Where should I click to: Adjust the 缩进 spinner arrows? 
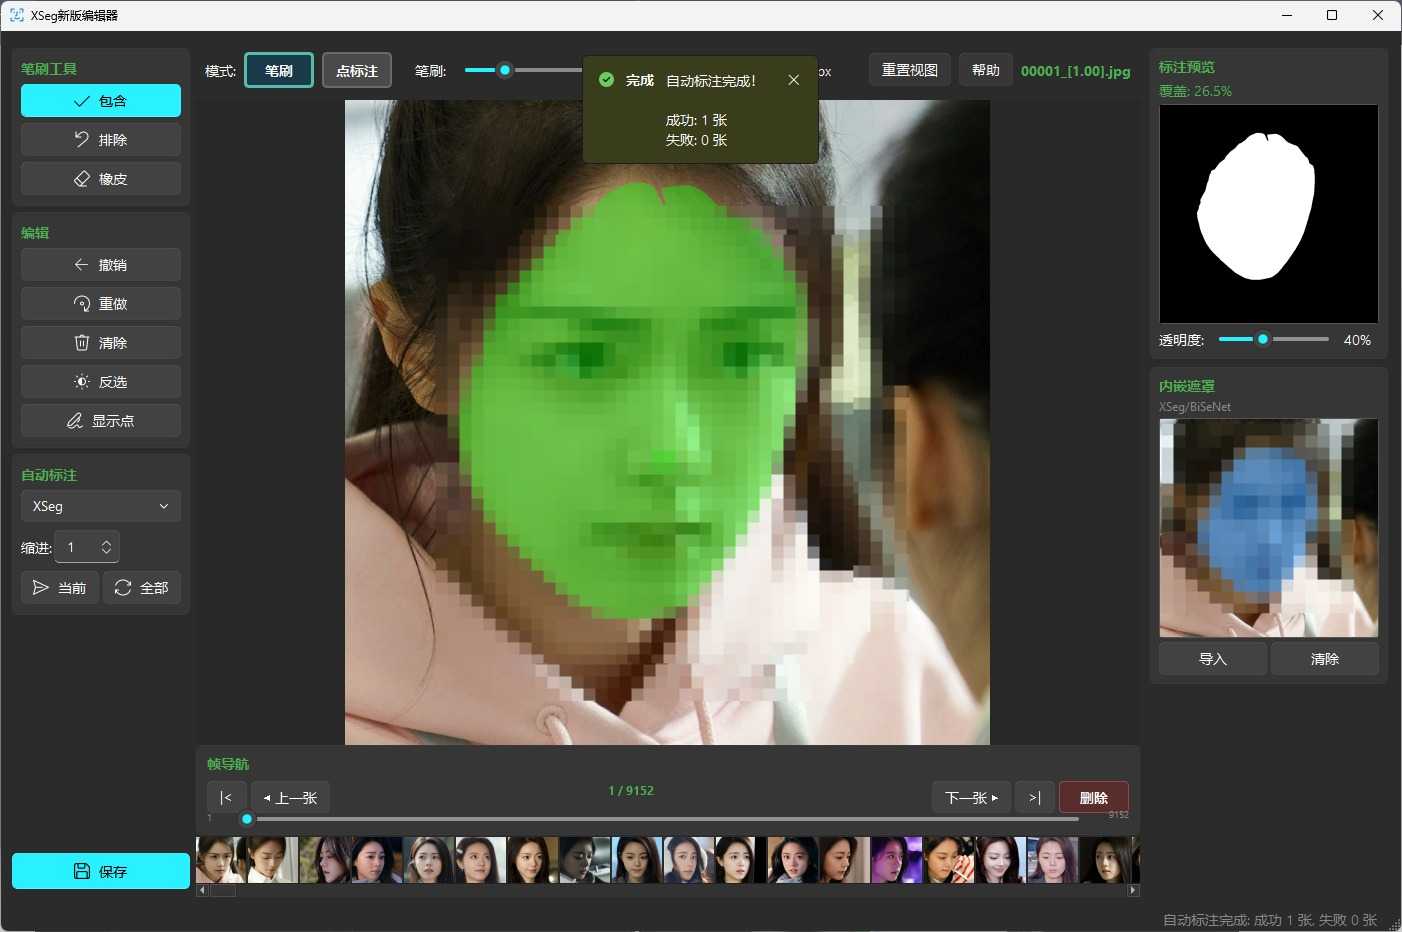(x=106, y=547)
